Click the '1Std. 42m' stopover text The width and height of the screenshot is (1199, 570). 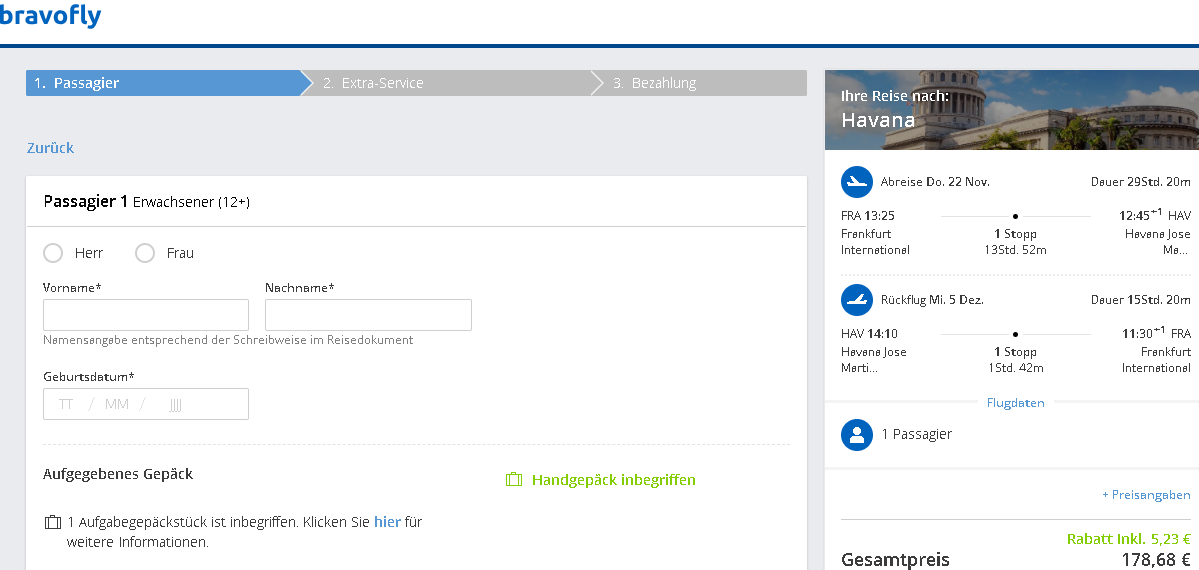pos(1015,368)
